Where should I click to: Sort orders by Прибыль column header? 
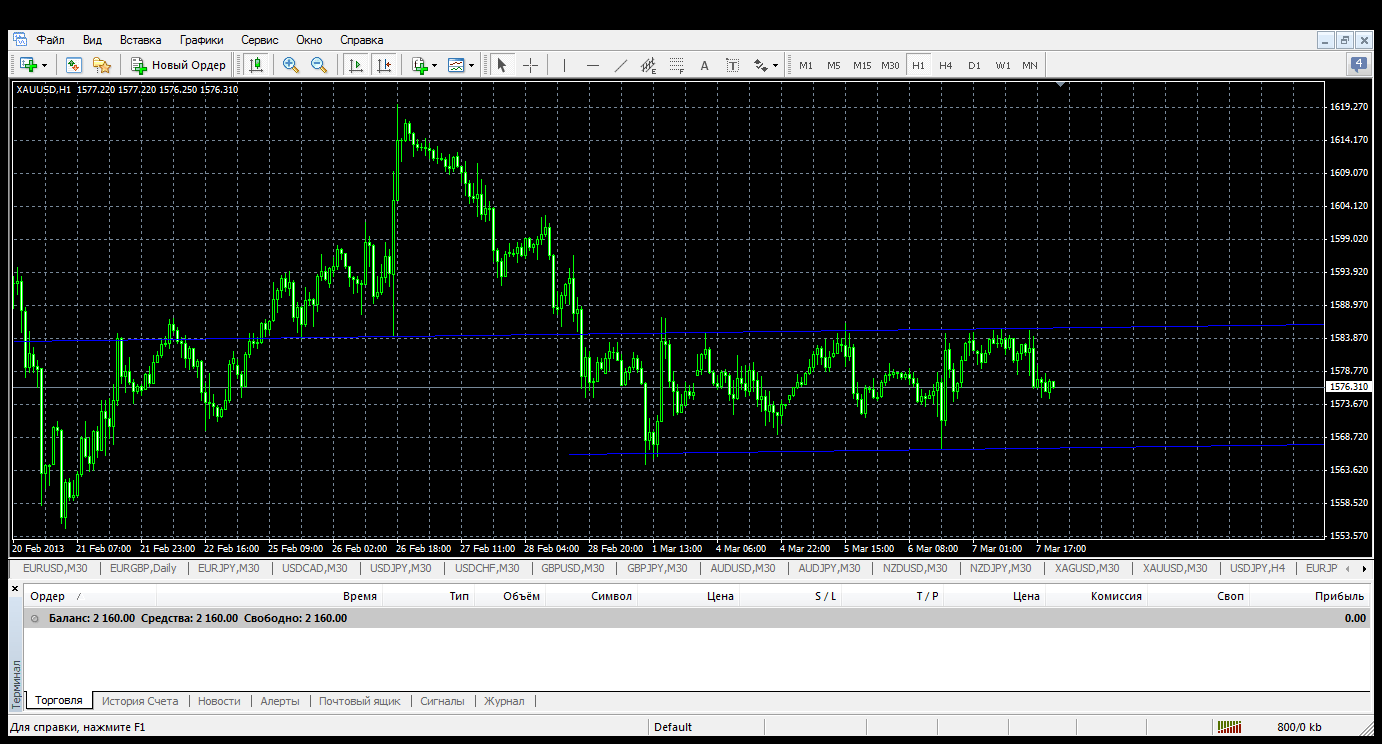[1338, 596]
